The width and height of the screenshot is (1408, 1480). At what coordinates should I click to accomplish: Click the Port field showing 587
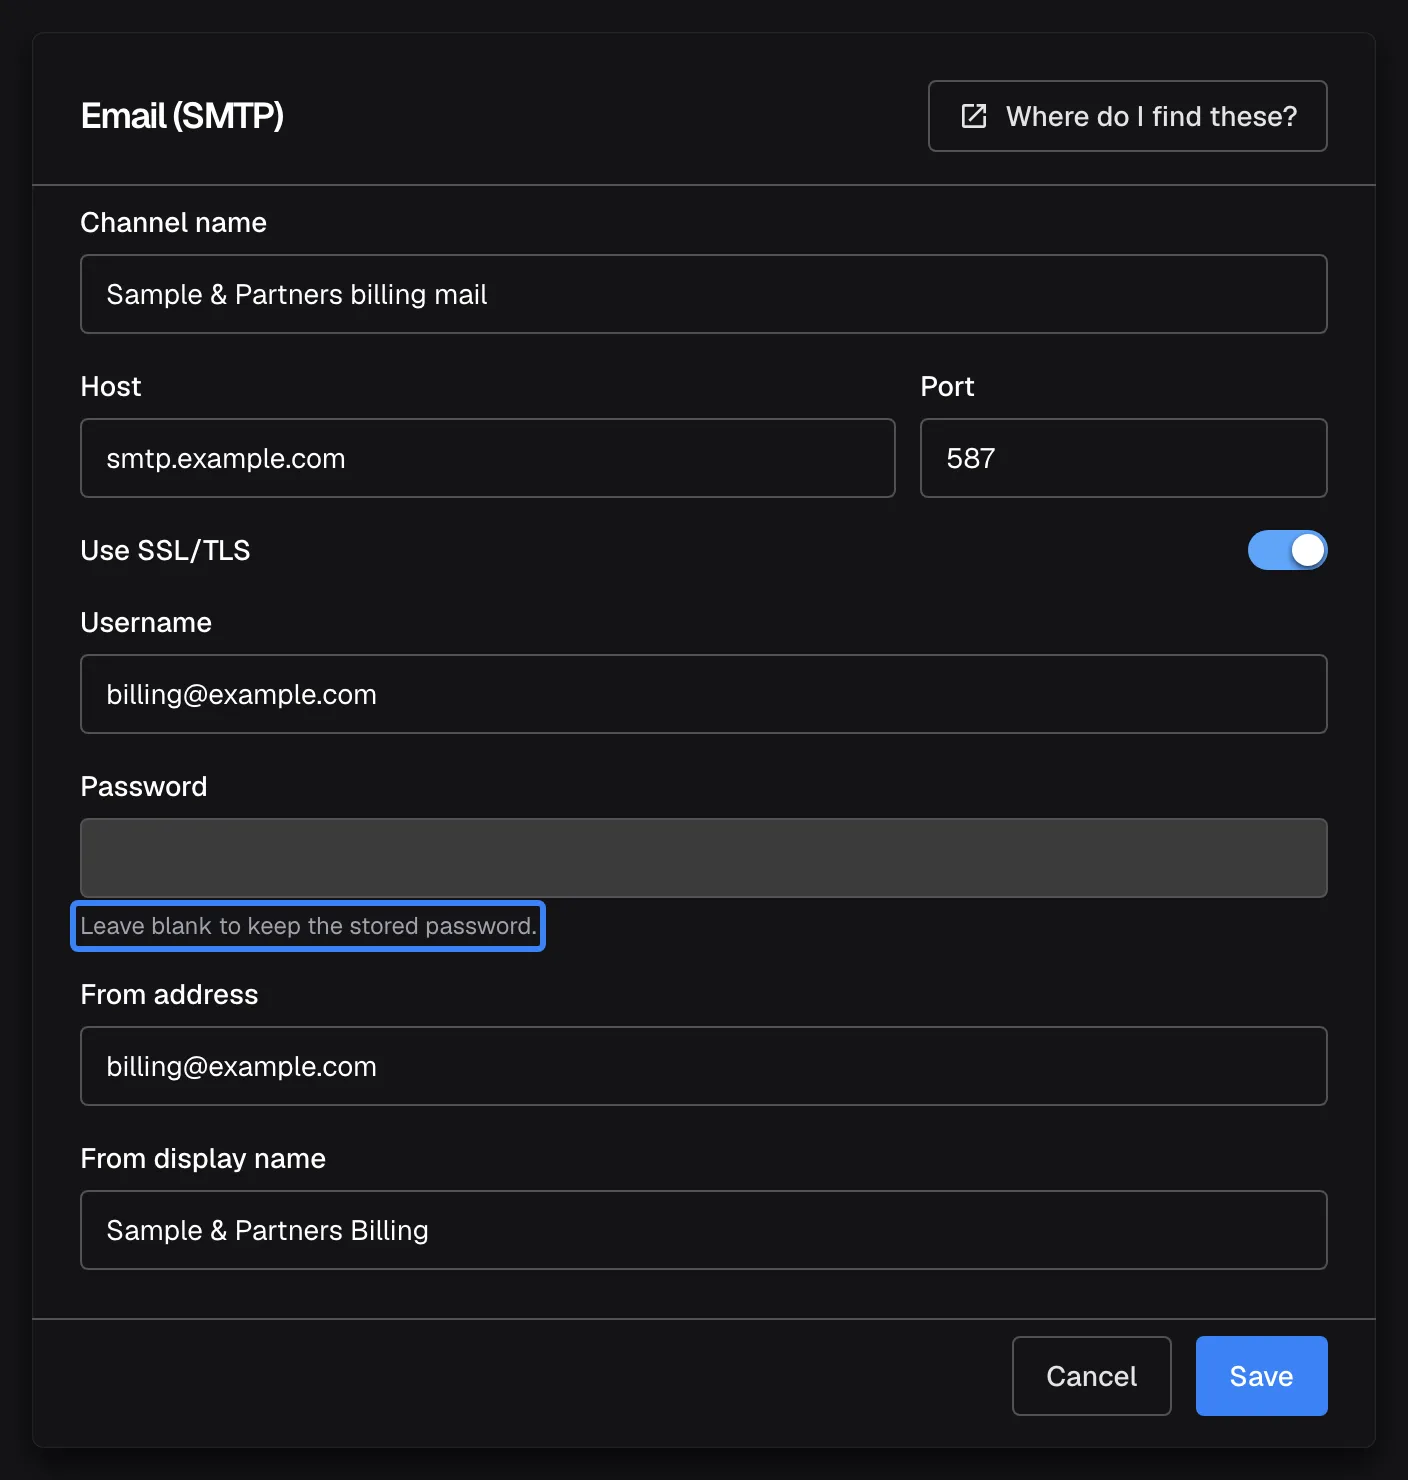coord(1123,458)
